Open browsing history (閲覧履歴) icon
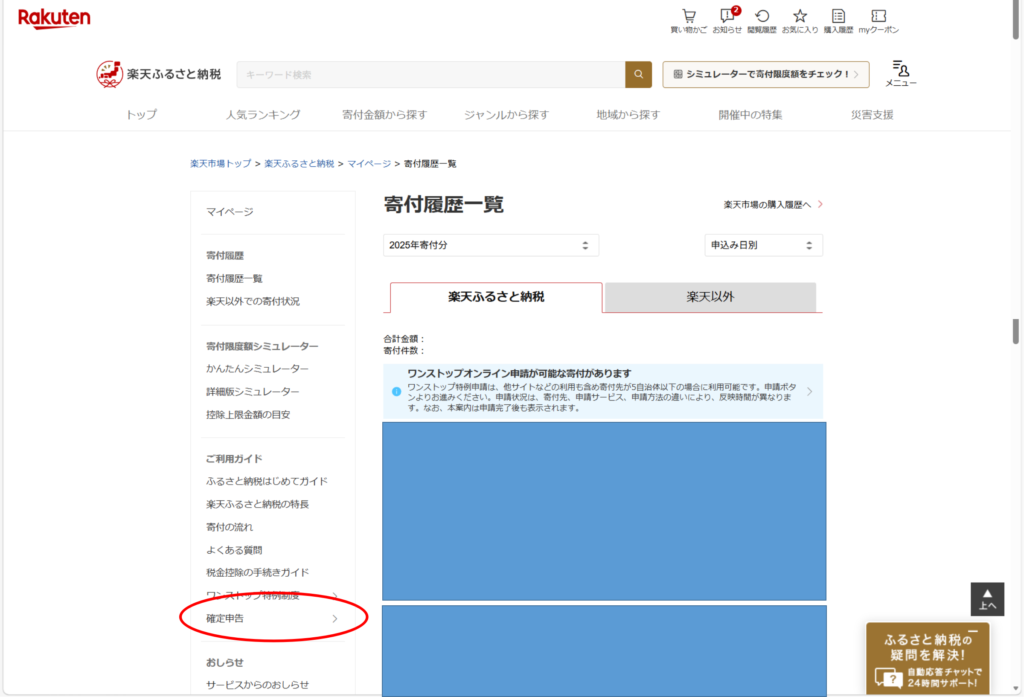1024x697 pixels. click(x=762, y=17)
